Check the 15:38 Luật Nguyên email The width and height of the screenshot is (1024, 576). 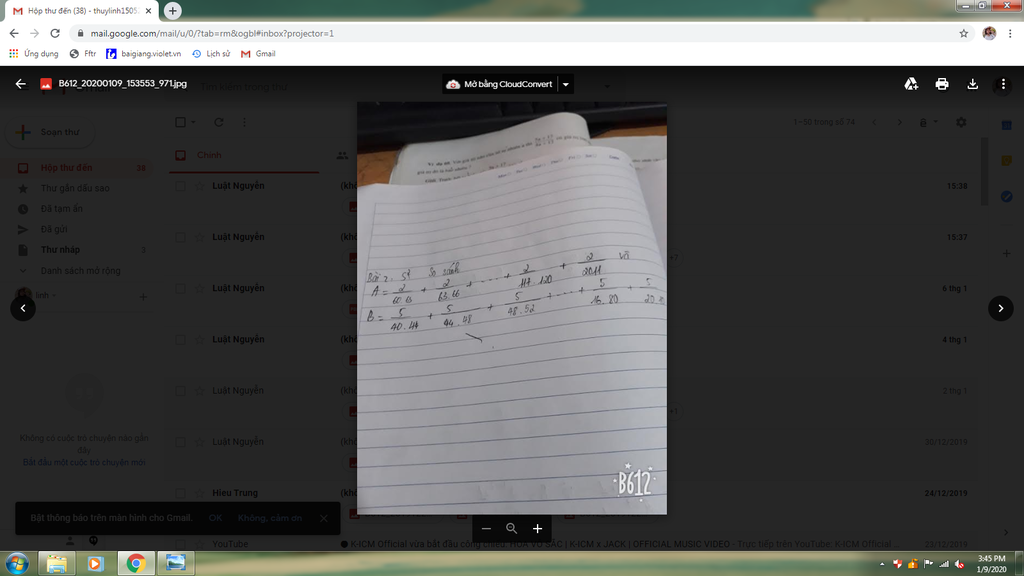click(180, 186)
